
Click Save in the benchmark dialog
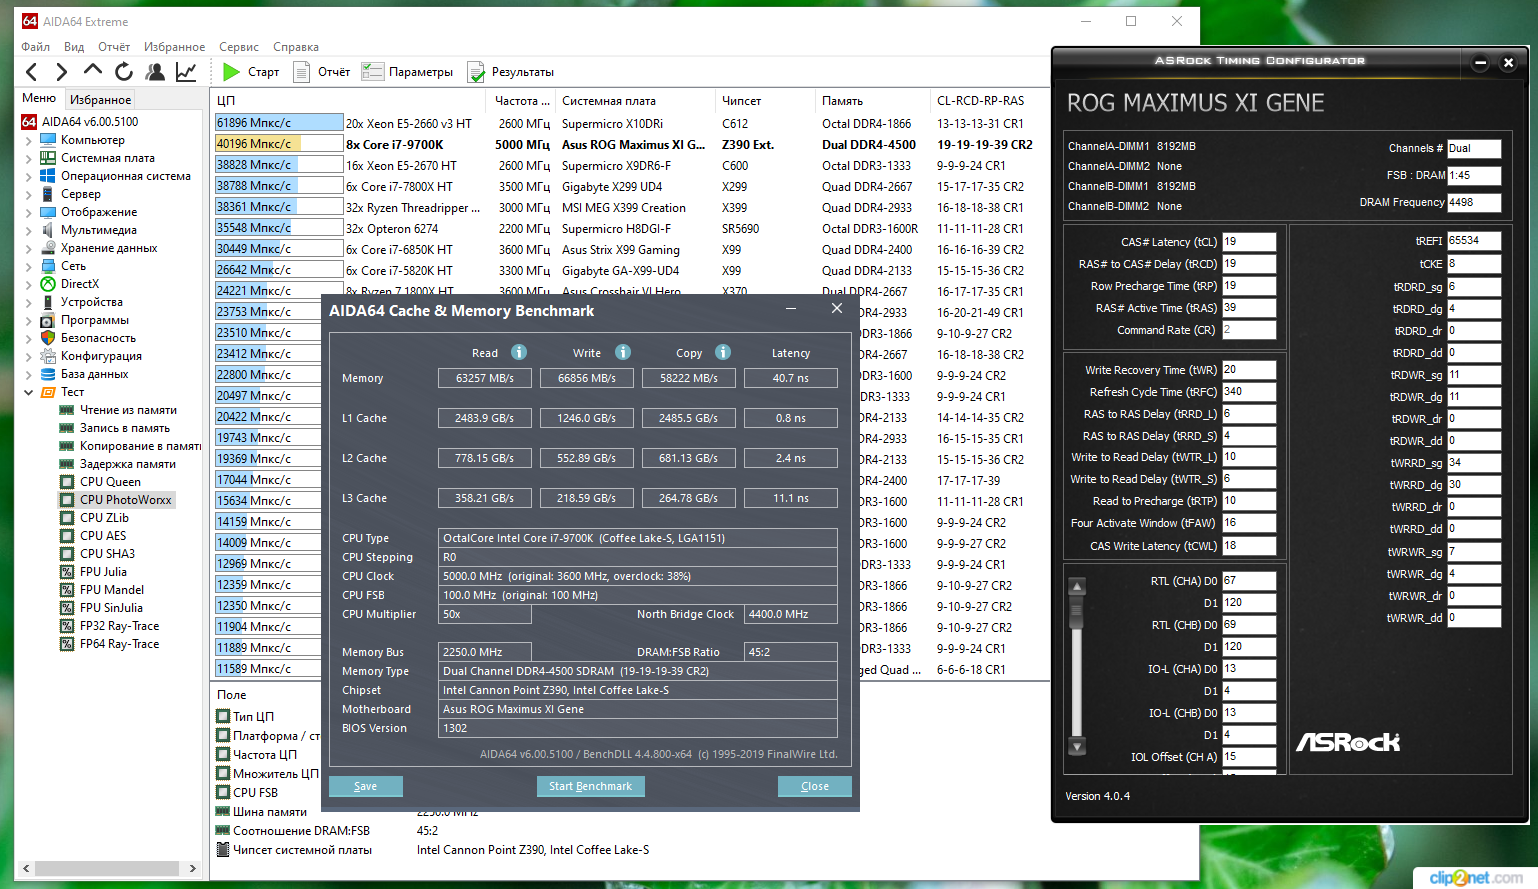coord(366,786)
